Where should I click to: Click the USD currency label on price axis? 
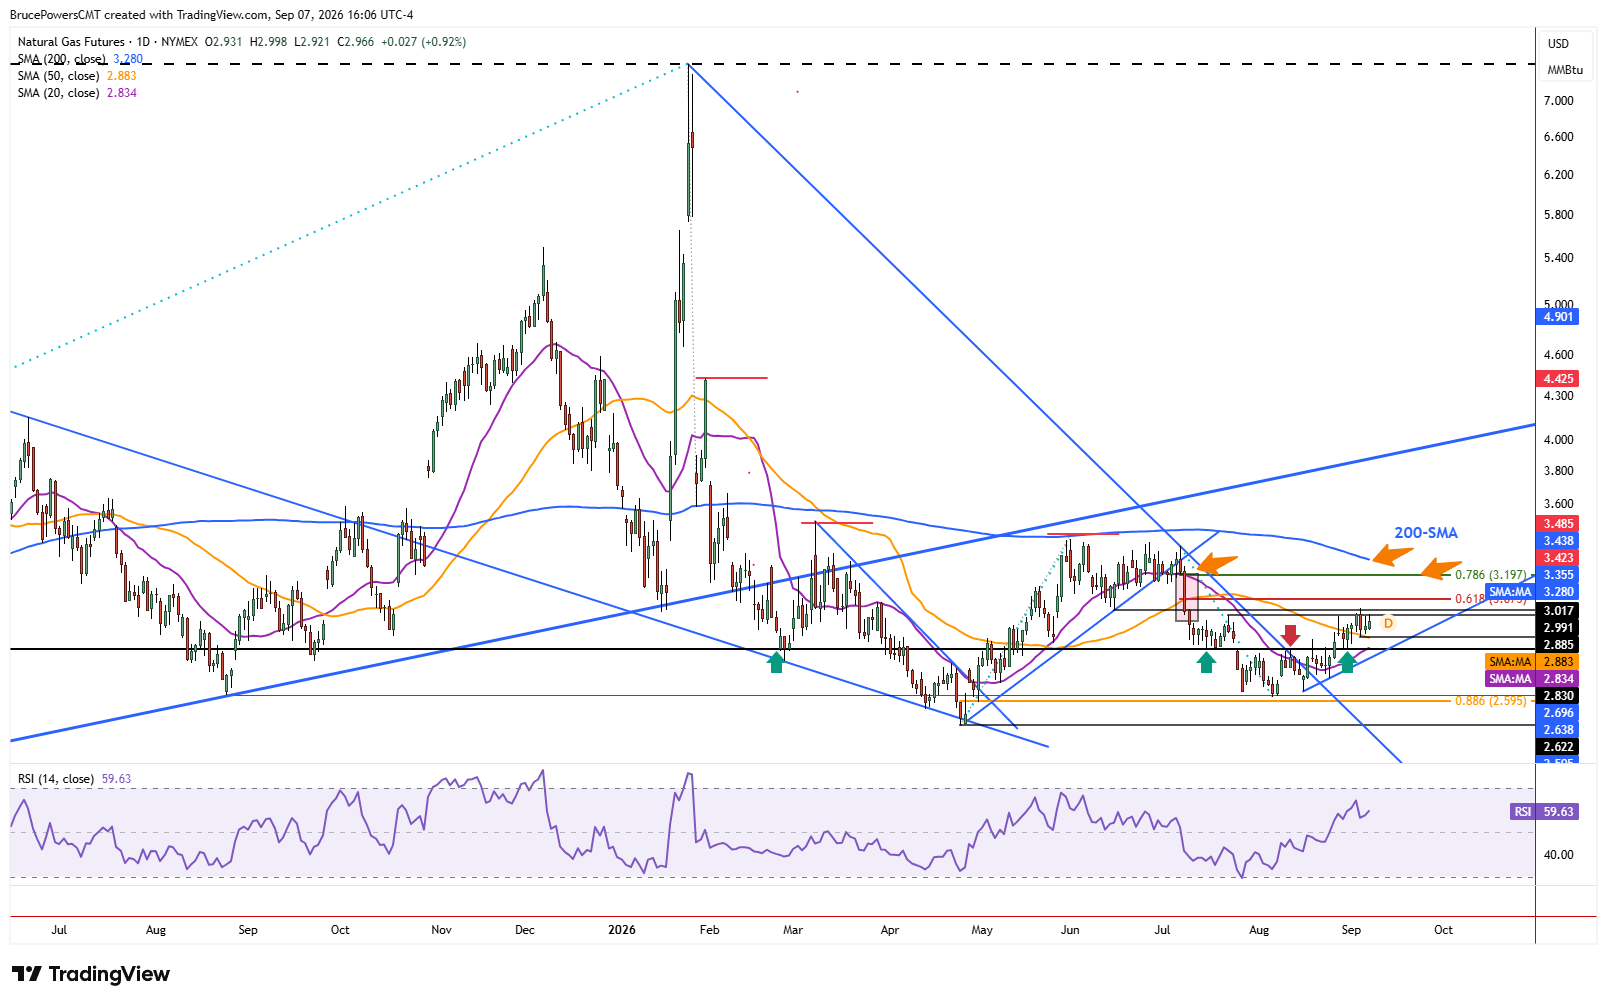click(x=1558, y=44)
